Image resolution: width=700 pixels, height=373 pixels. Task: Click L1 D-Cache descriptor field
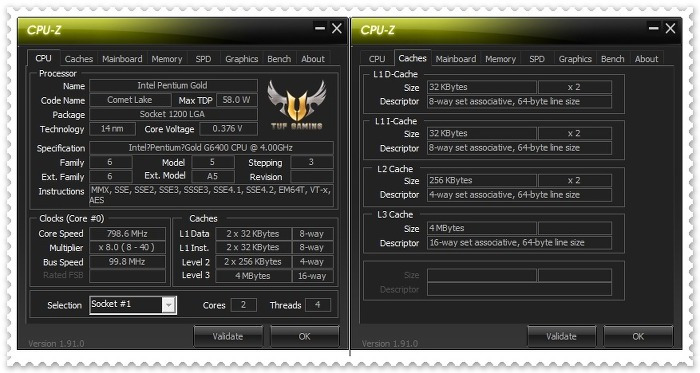click(519, 102)
